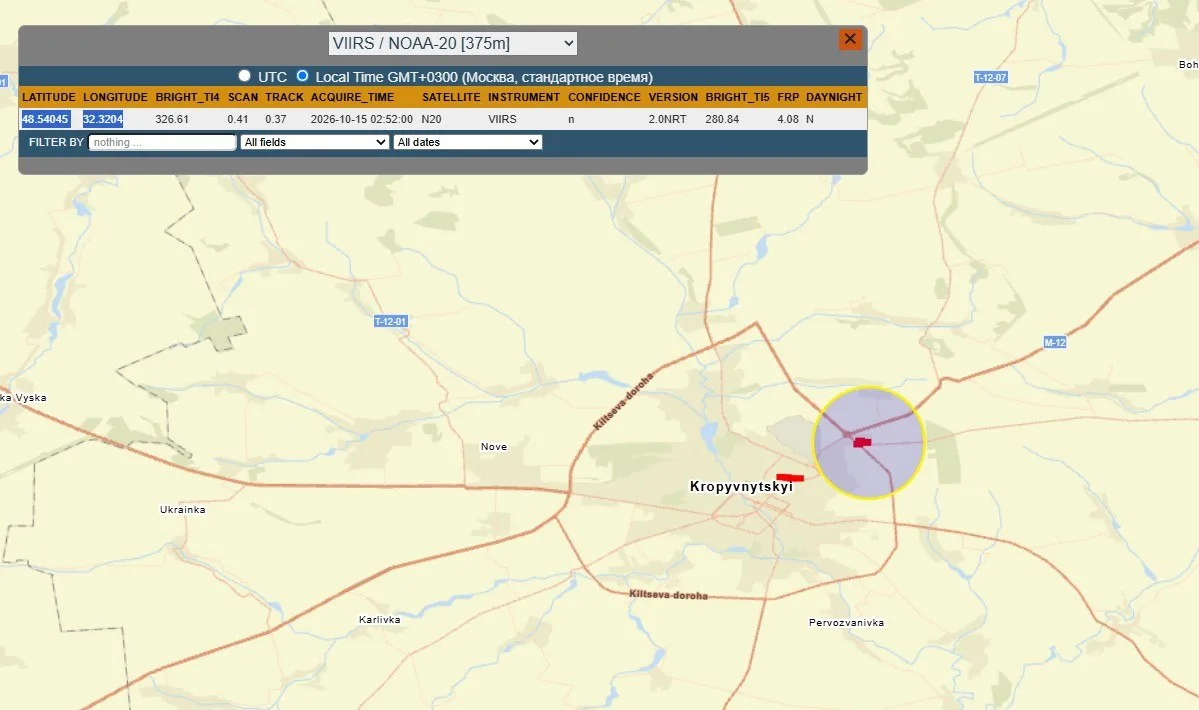Click brightness value 326.61
The height and width of the screenshot is (710, 1199).
tap(172, 119)
